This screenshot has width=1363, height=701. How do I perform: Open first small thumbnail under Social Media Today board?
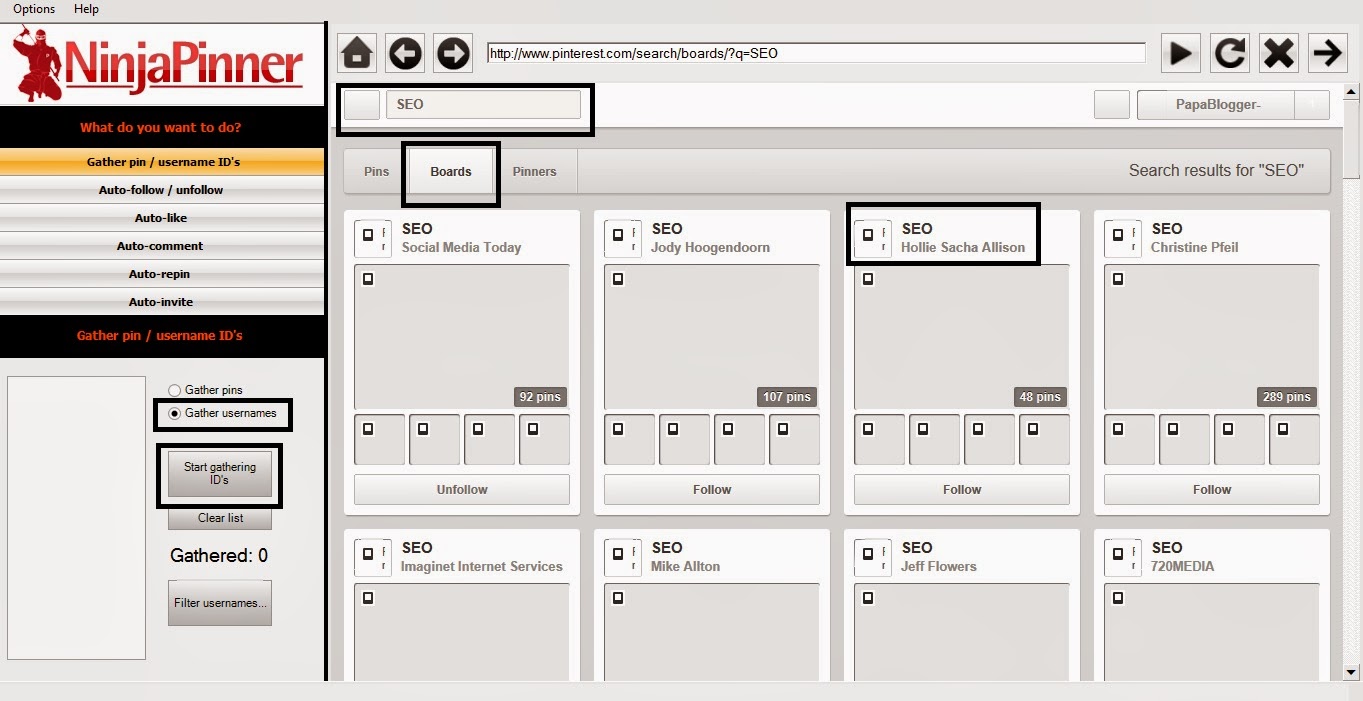pyautogui.click(x=380, y=440)
